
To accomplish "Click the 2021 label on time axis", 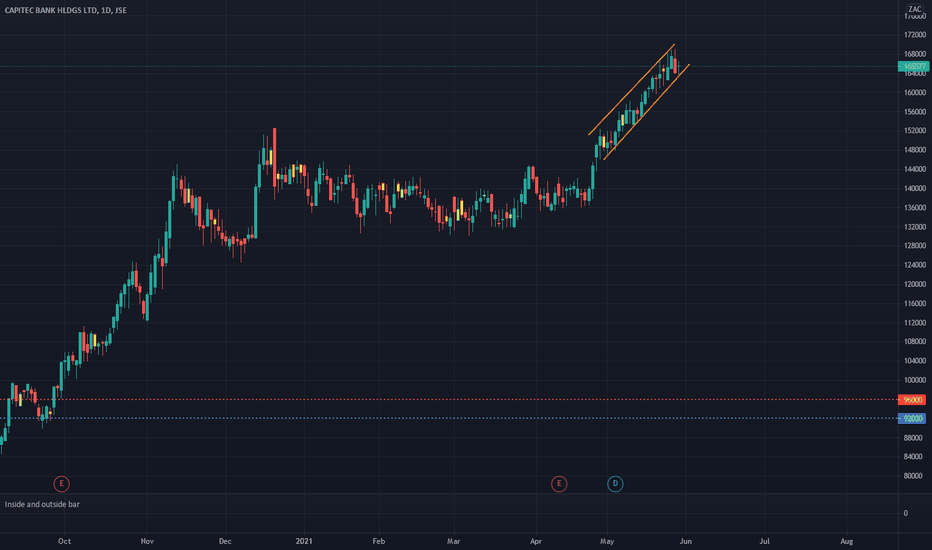I will click(304, 541).
